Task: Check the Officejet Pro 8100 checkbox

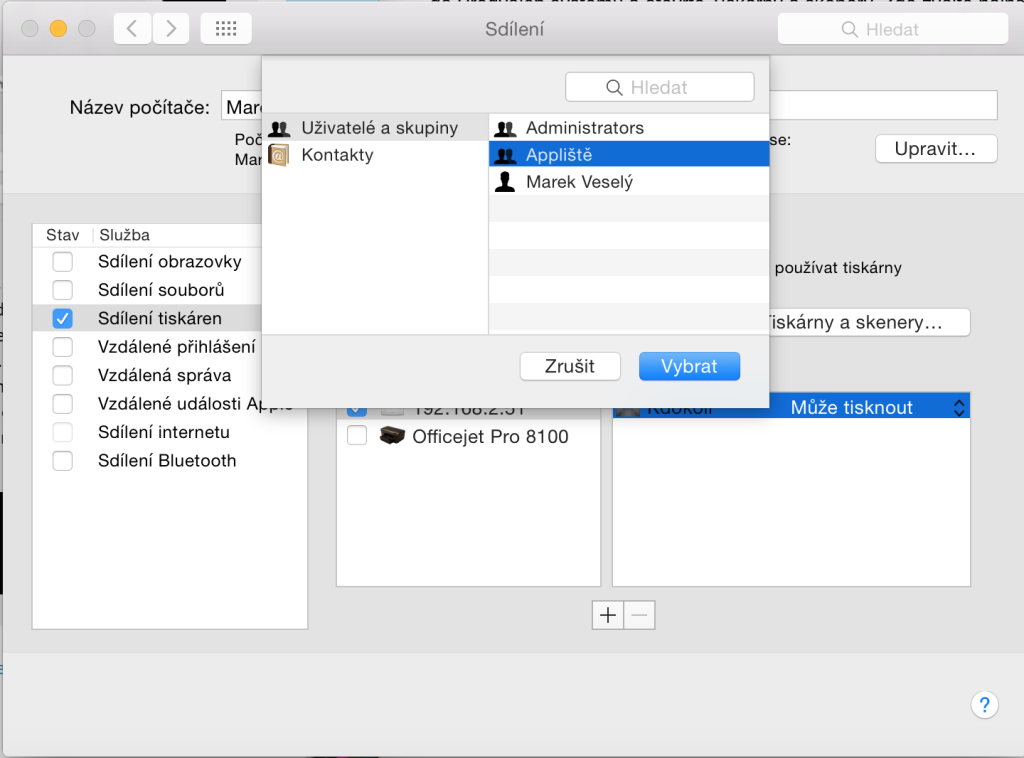Action: (357, 435)
